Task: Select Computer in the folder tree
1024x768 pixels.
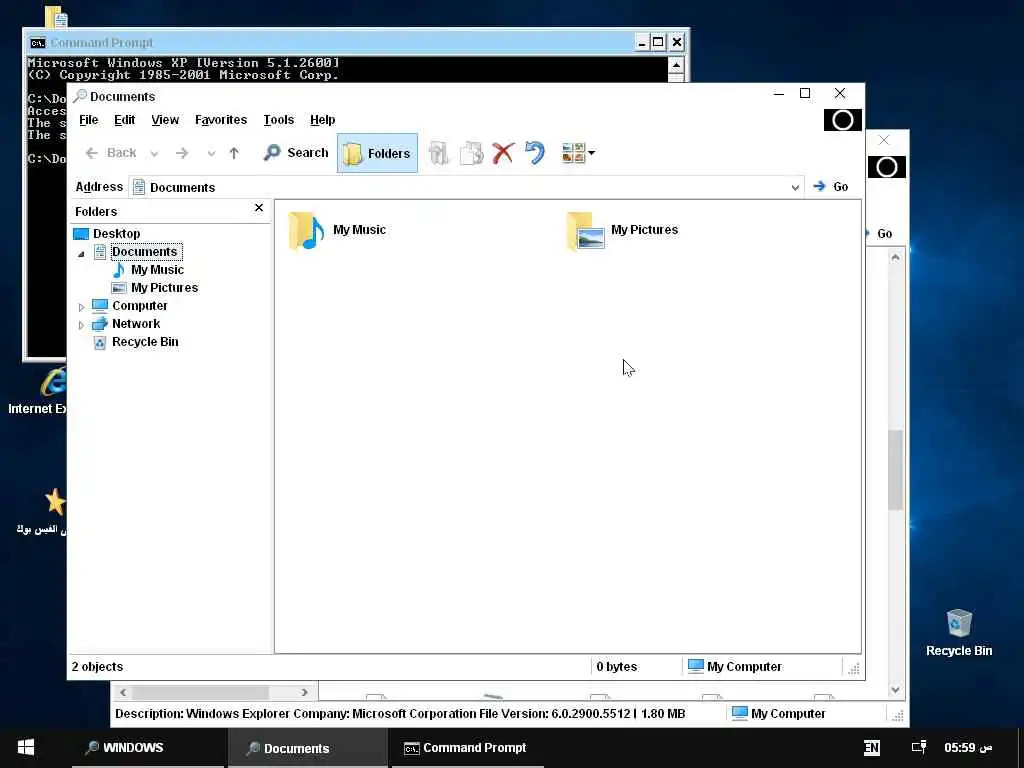Action: 139,306
